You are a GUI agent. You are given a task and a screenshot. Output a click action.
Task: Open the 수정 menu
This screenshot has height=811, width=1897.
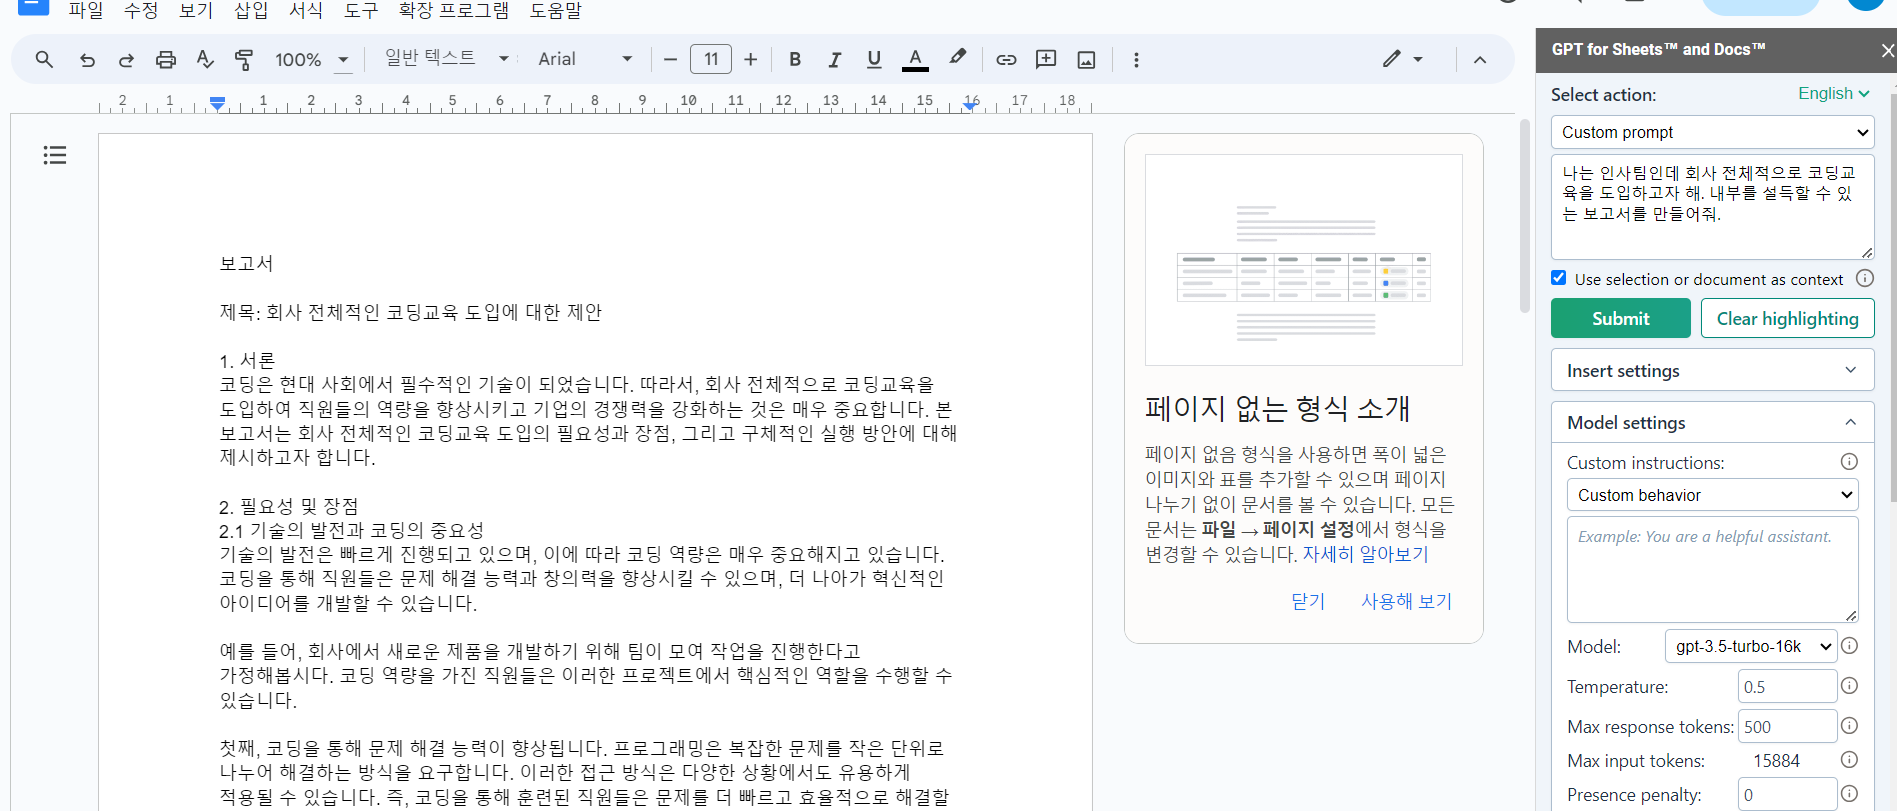click(141, 10)
